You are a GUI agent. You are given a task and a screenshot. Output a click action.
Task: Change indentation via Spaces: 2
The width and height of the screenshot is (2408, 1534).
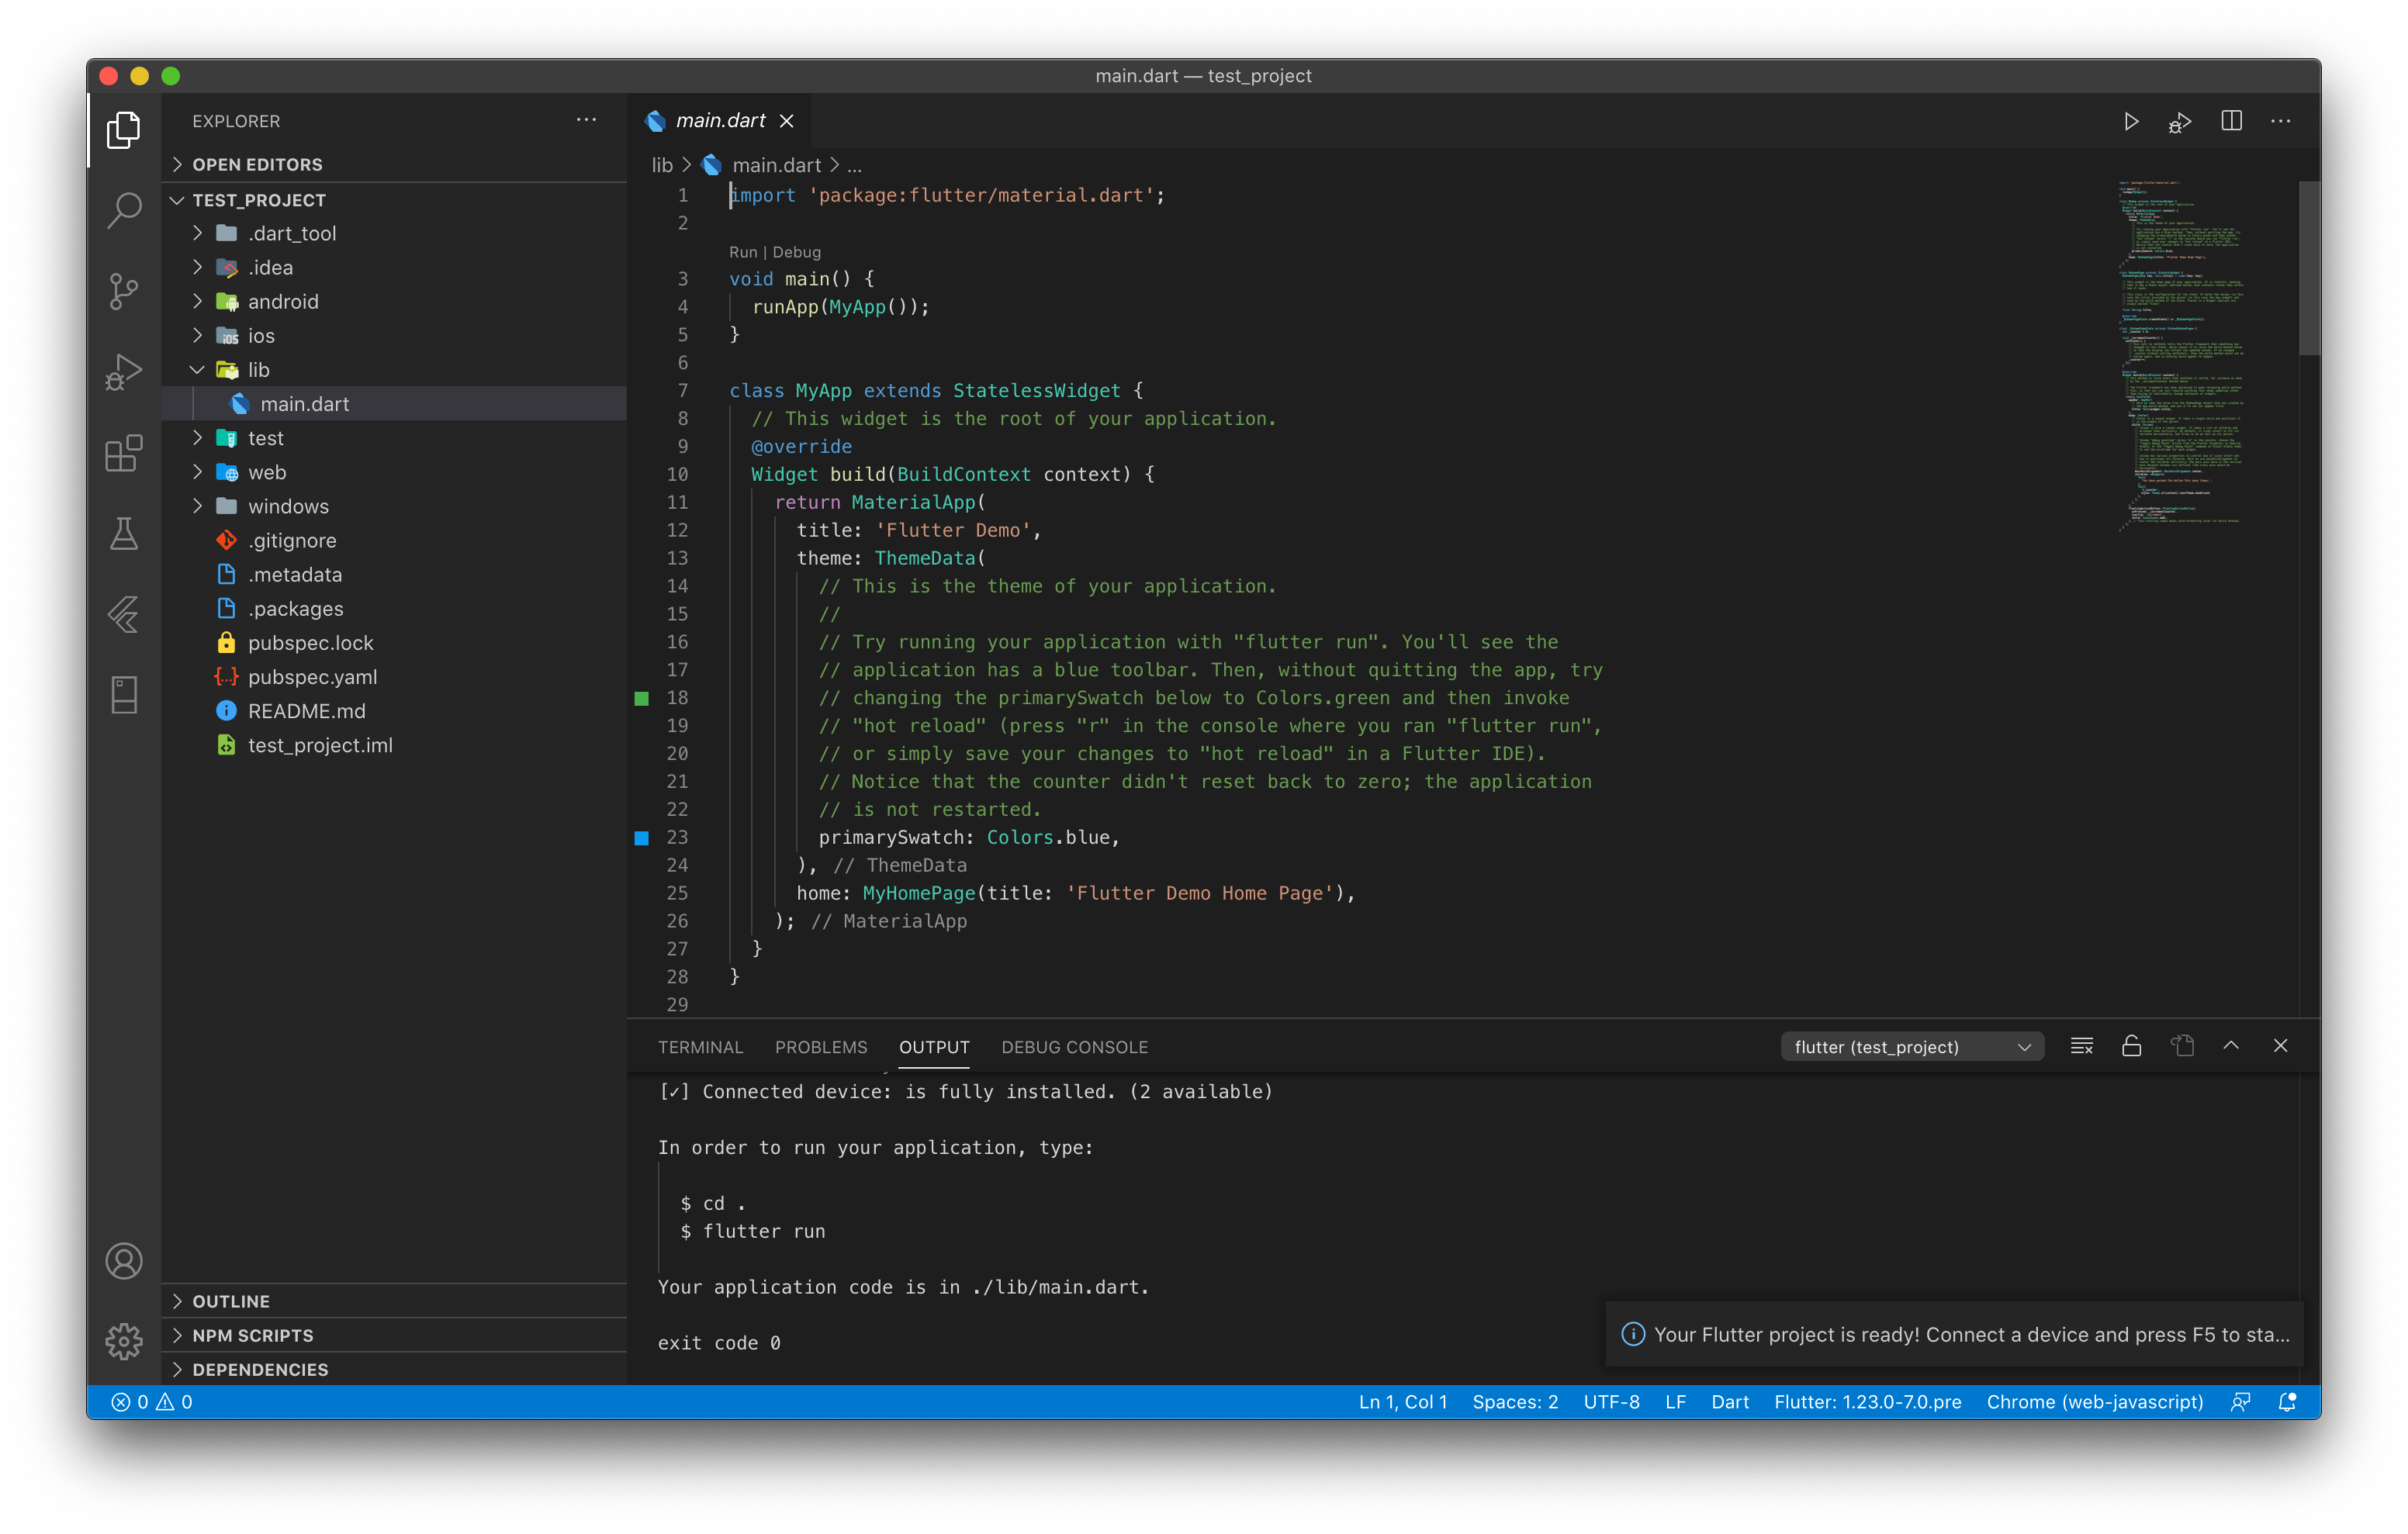pos(1515,1402)
